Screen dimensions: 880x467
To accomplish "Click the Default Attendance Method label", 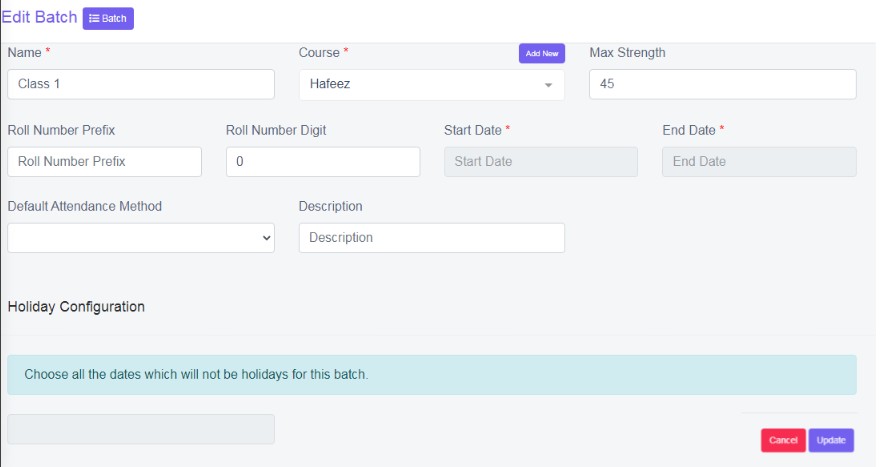I will click(85, 207).
